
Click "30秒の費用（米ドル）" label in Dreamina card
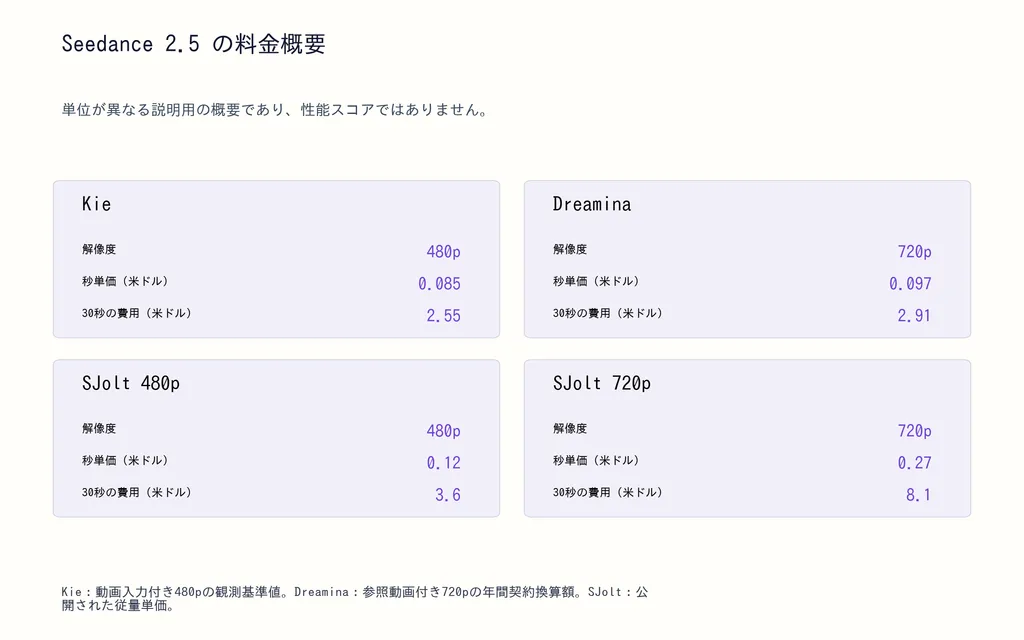point(608,313)
